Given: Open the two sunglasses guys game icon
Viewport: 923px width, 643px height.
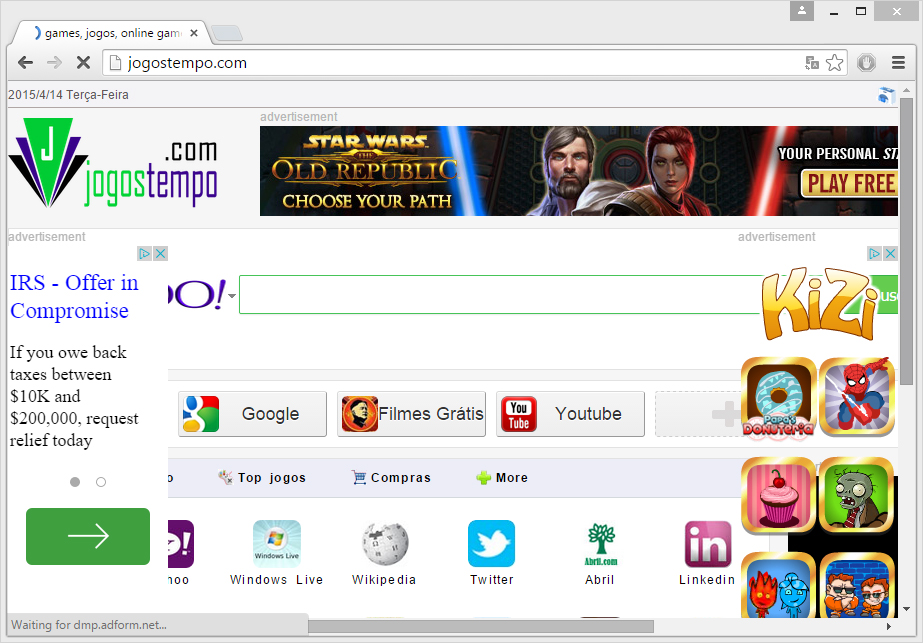Looking at the screenshot, I should pos(857,586).
